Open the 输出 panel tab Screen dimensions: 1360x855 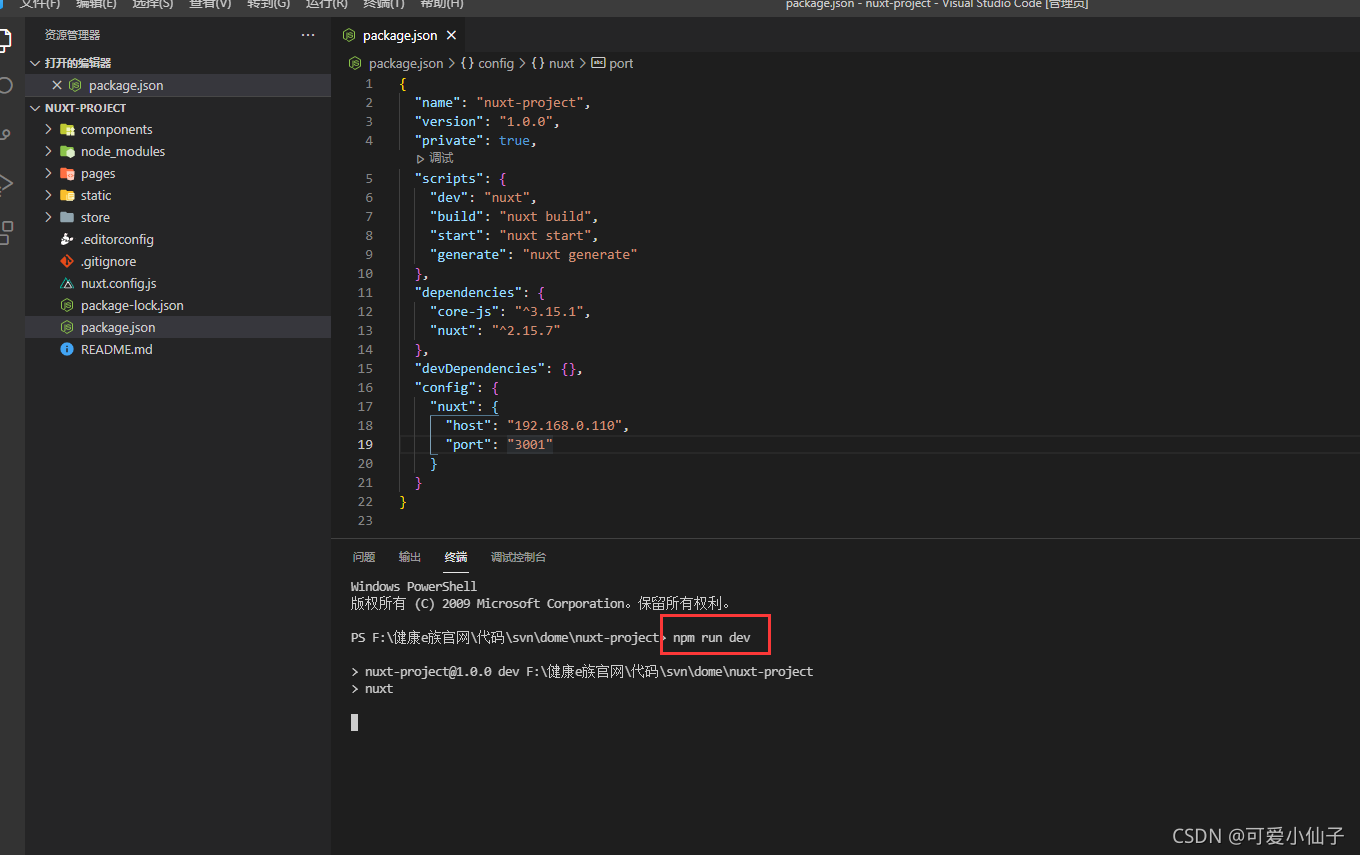click(409, 557)
